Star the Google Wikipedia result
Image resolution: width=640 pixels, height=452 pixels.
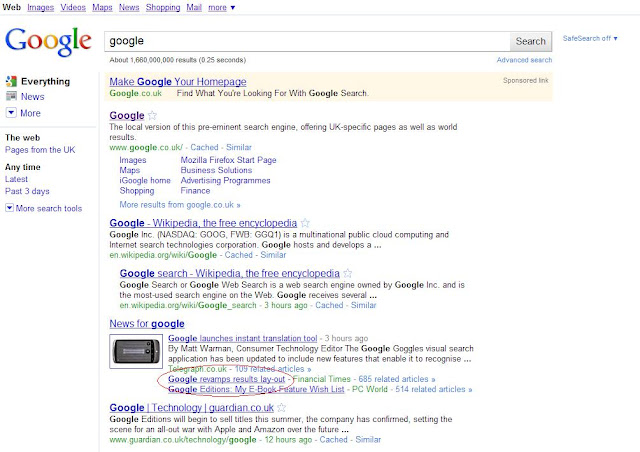pyautogui.click(x=305, y=223)
